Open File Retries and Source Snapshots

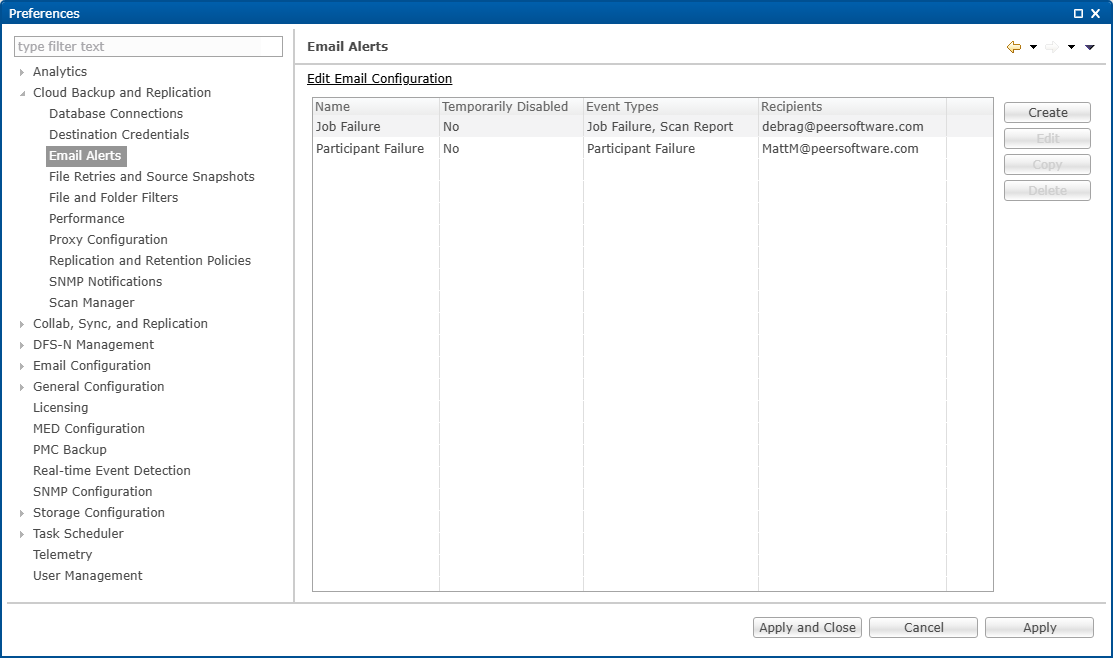pos(151,177)
